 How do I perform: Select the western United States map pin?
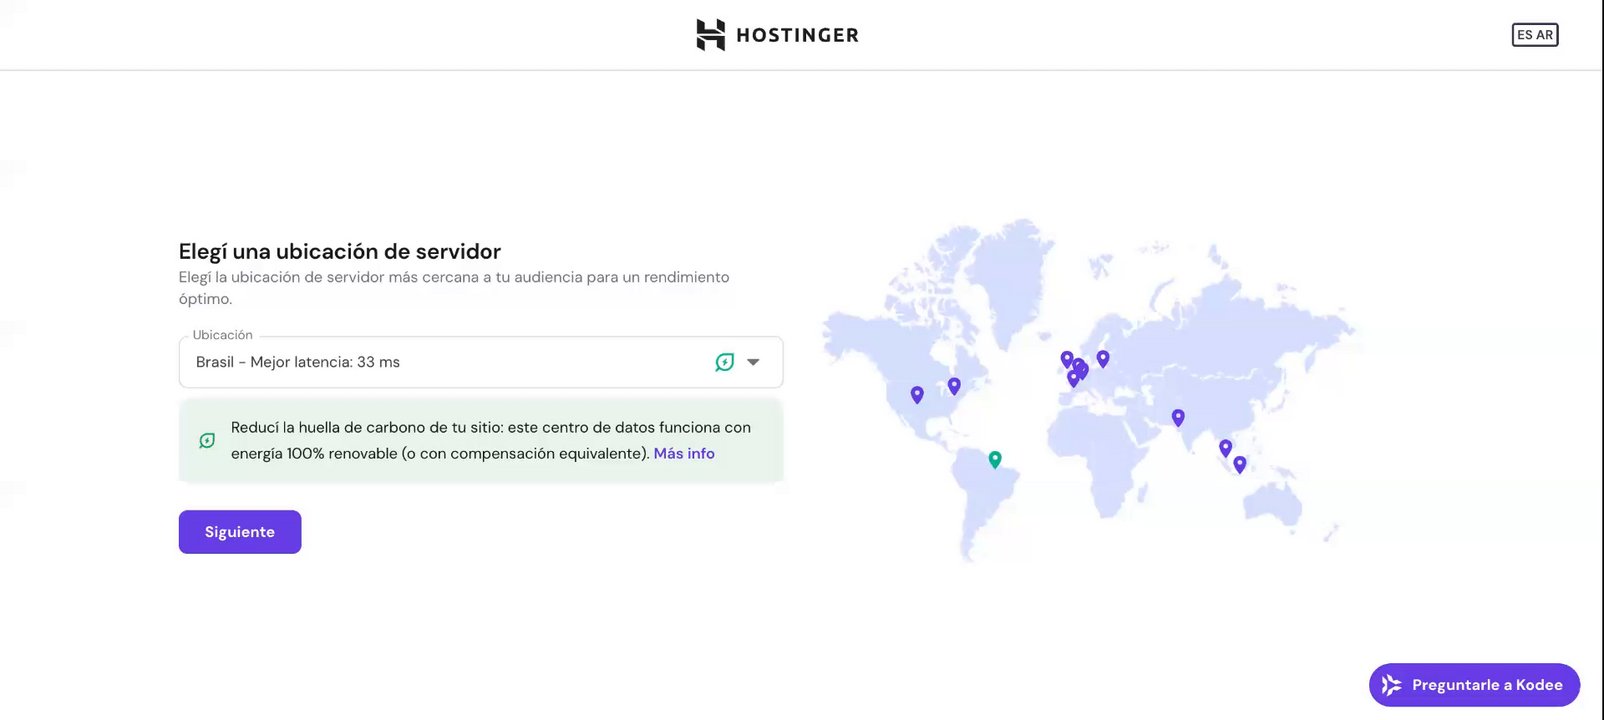click(x=917, y=394)
